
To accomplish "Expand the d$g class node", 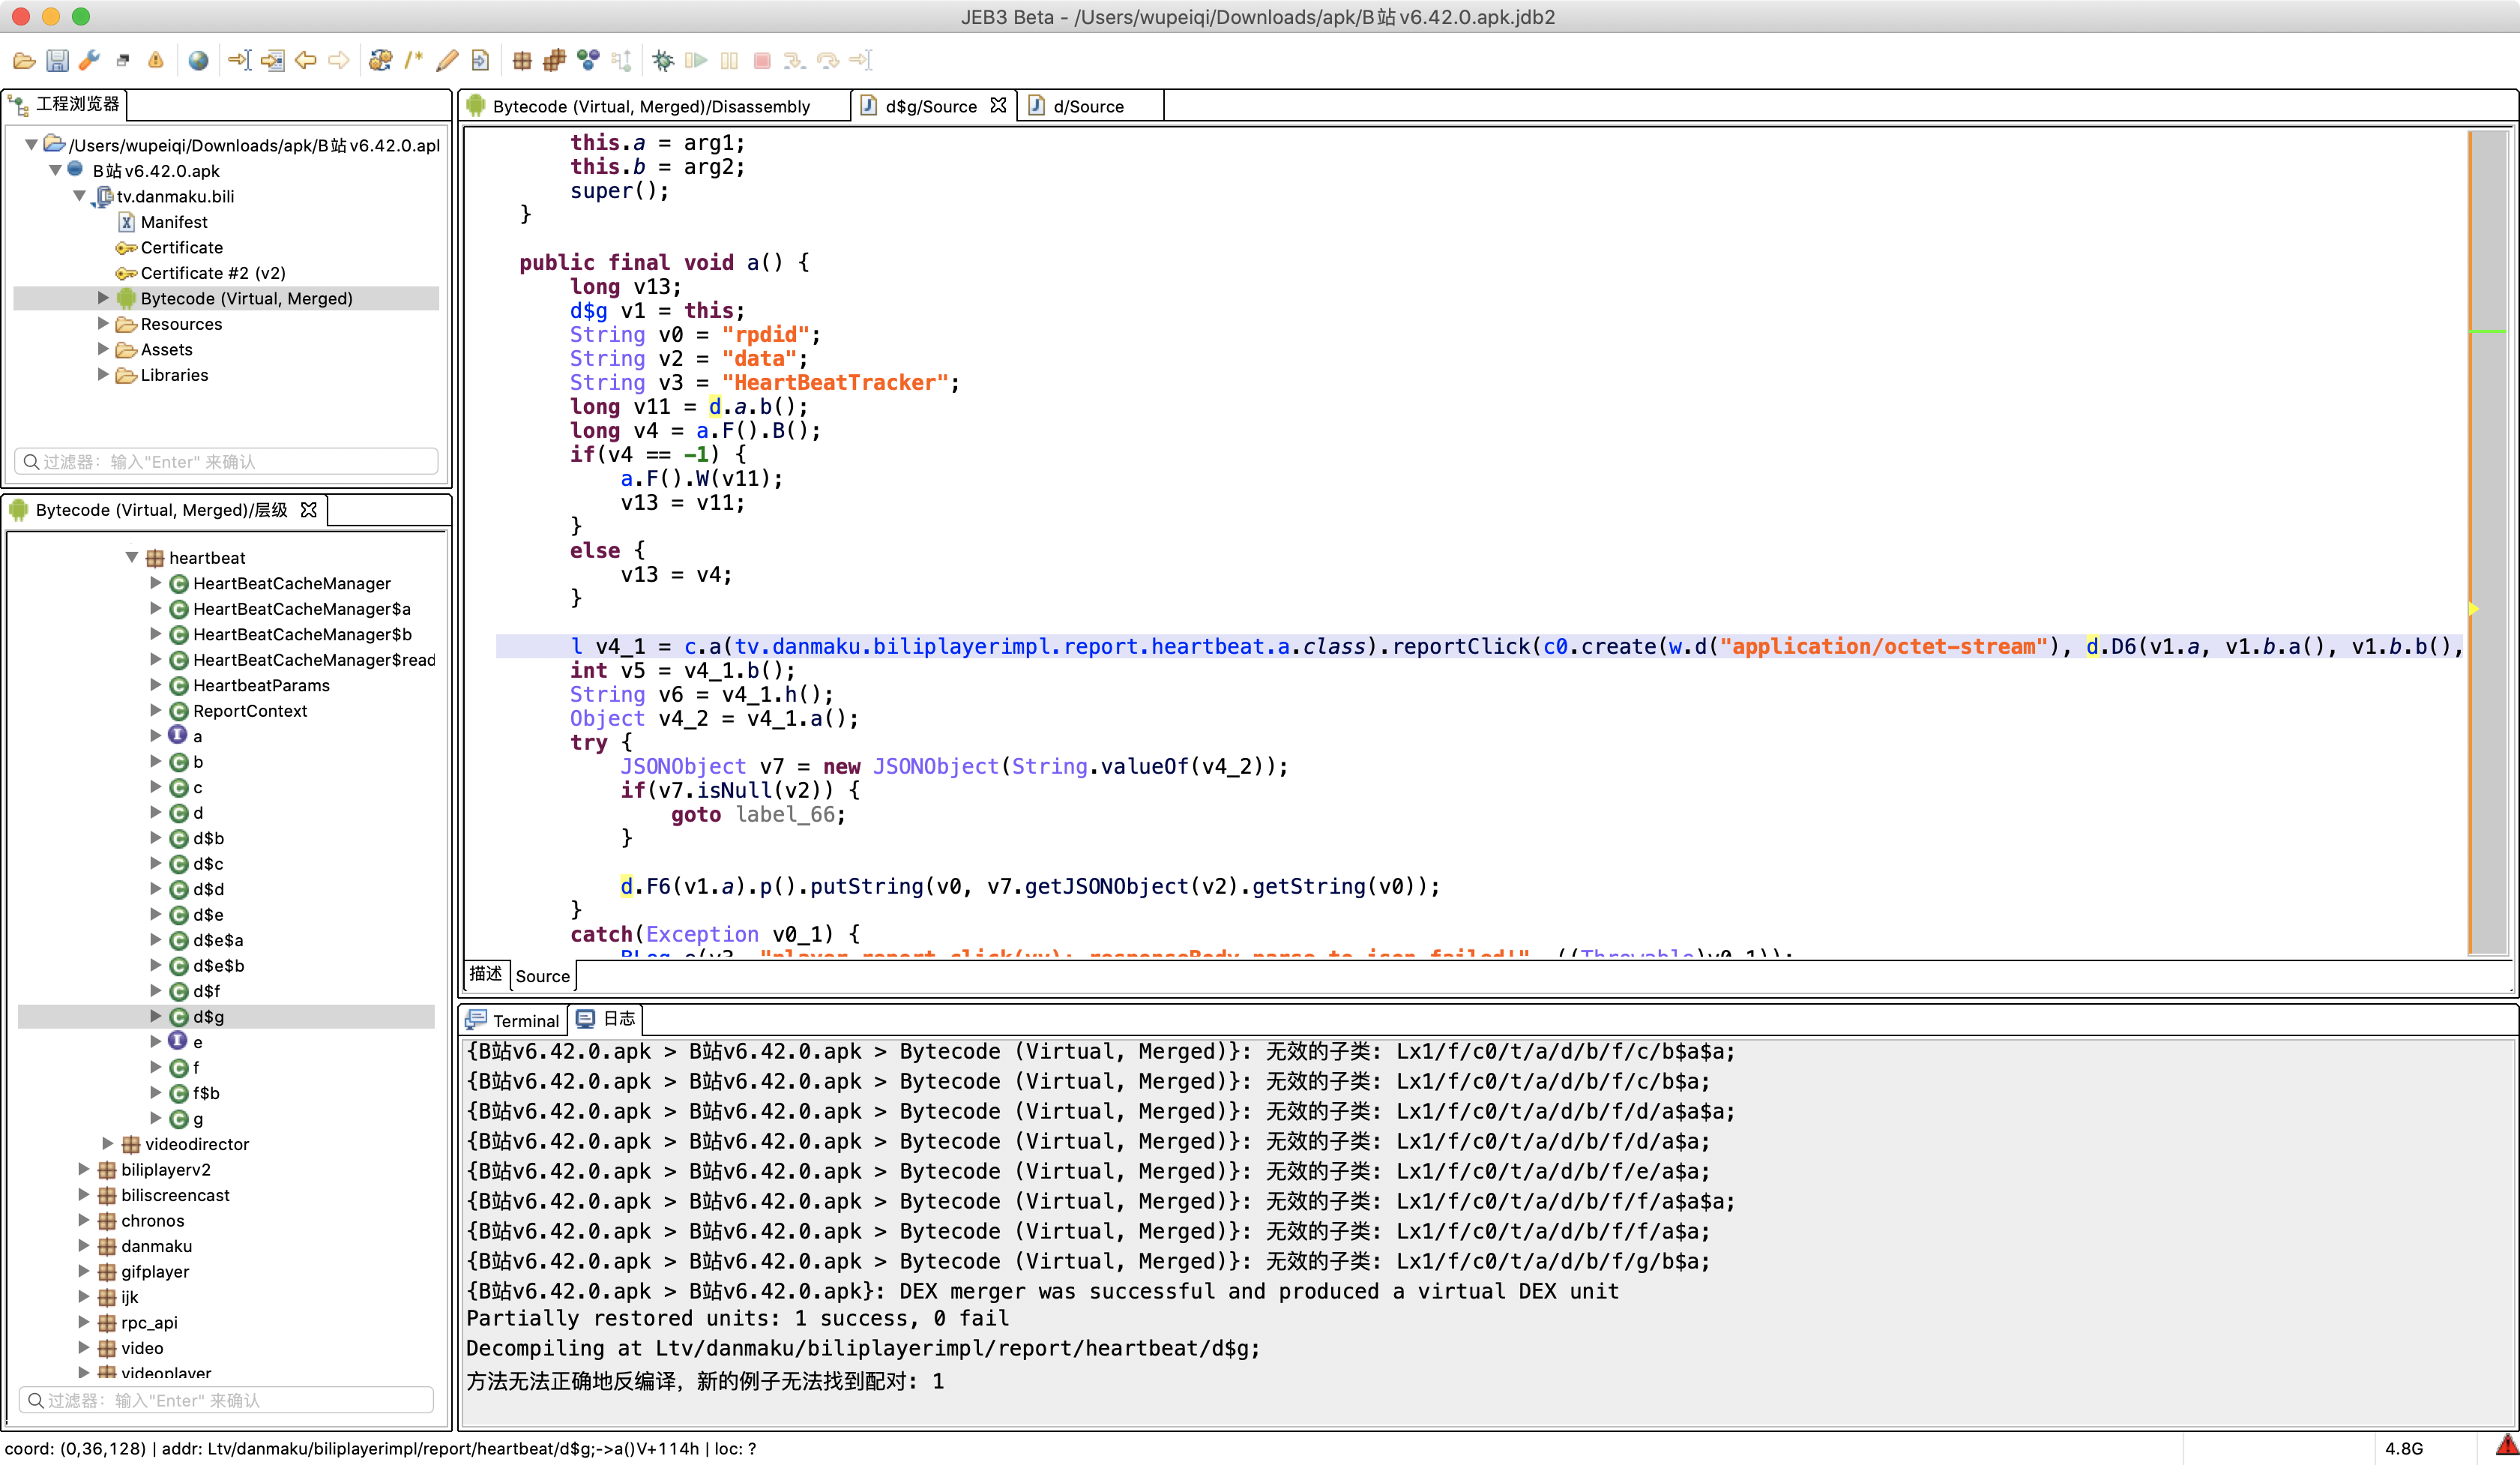I will (156, 1016).
